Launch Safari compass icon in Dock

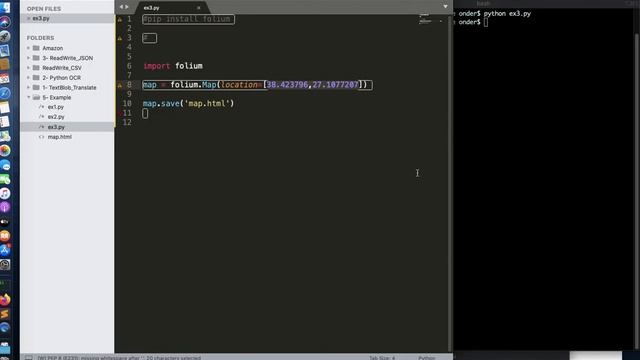click(x=5, y=93)
